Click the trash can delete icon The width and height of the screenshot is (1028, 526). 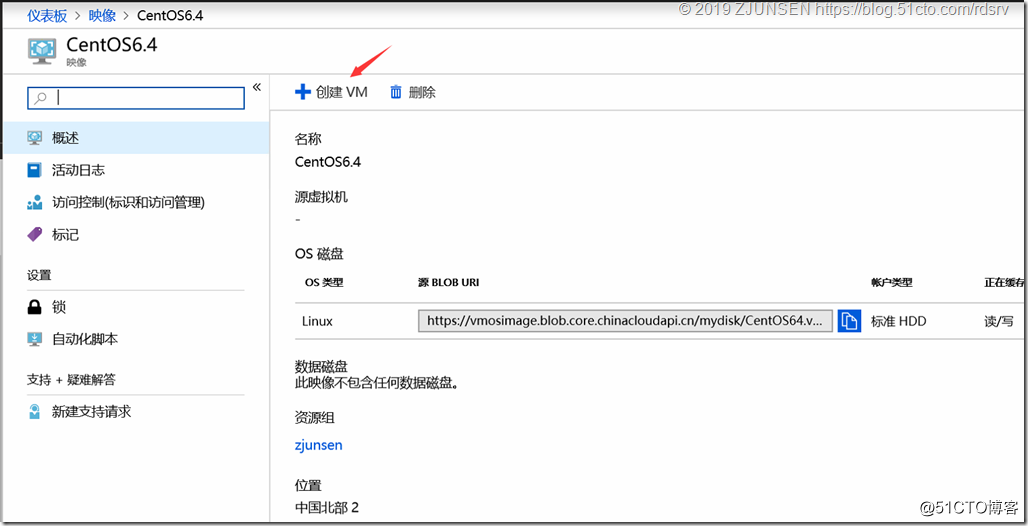click(x=396, y=92)
